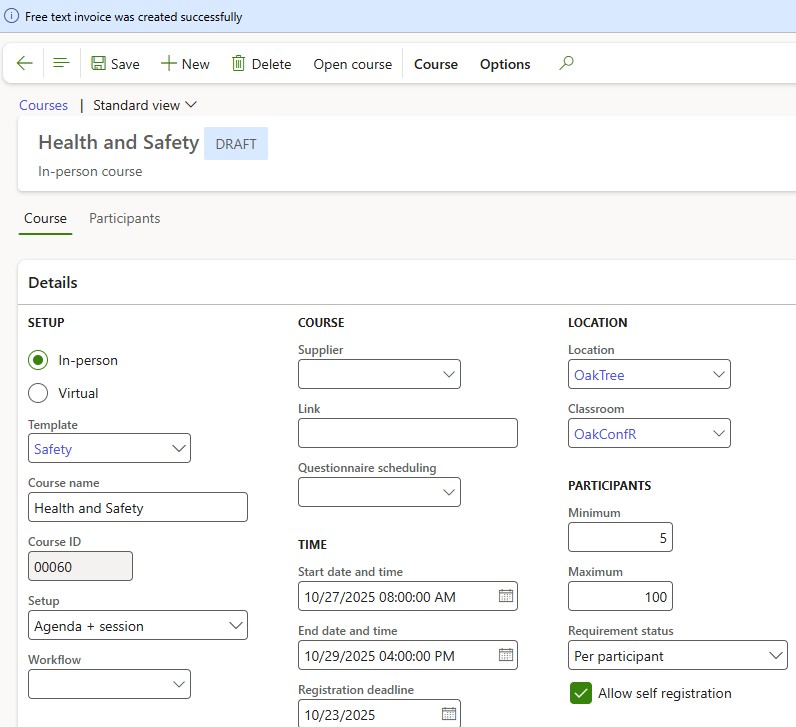
Task: Expand the Template dropdown
Action: (x=179, y=449)
